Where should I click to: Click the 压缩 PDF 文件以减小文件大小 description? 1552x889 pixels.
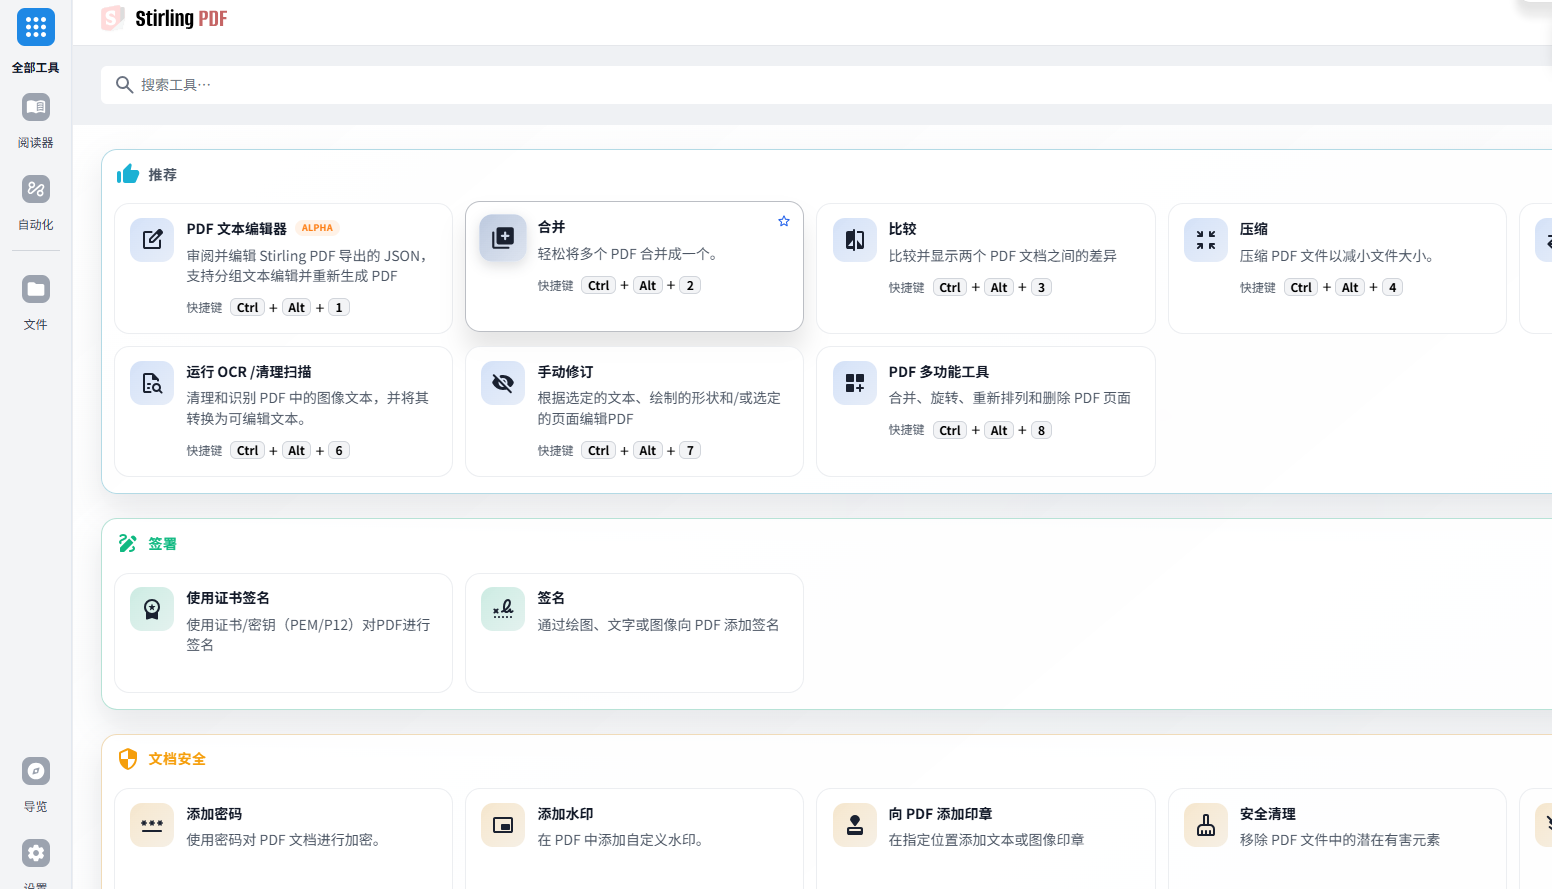pos(1340,256)
